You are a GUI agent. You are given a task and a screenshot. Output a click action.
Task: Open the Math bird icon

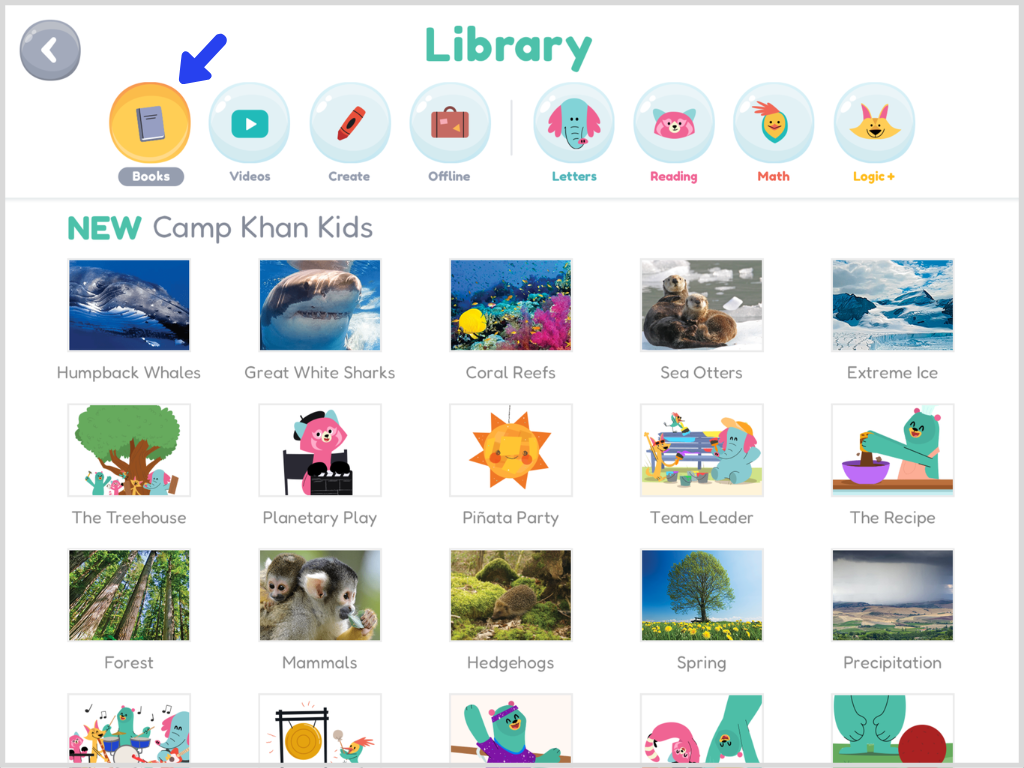tap(773, 122)
